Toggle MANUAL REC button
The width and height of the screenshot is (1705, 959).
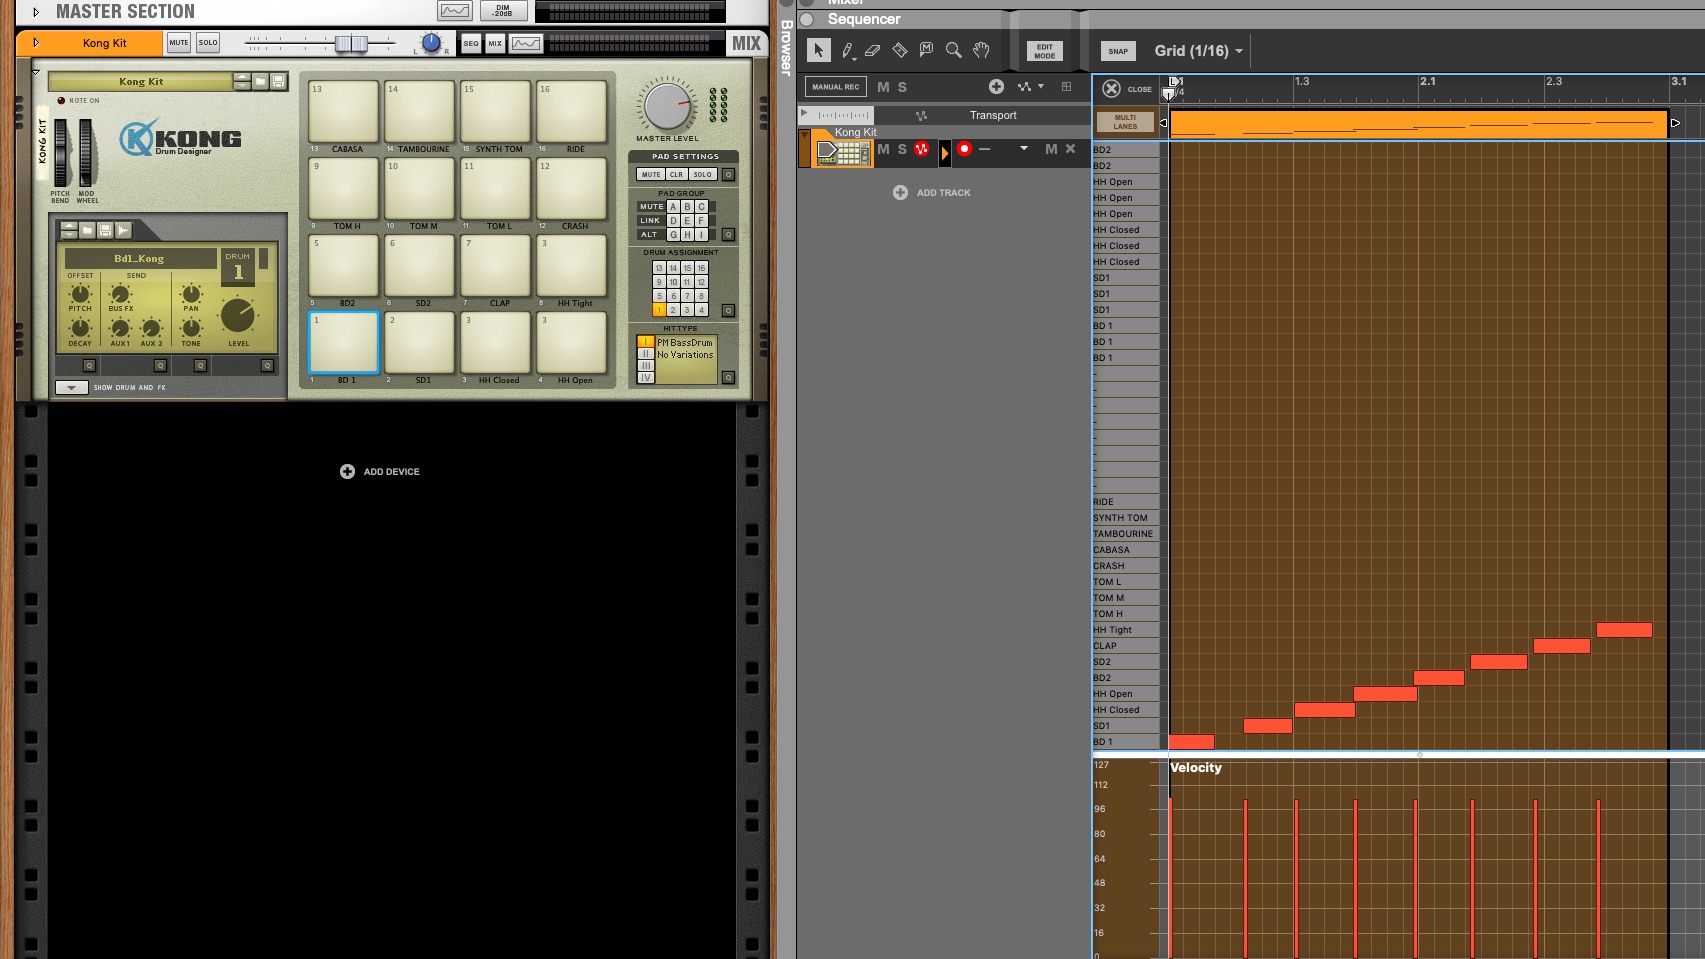pos(836,87)
